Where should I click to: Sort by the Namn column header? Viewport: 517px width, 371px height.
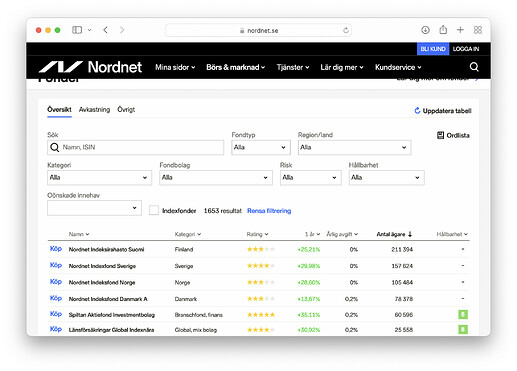(x=79, y=234)
